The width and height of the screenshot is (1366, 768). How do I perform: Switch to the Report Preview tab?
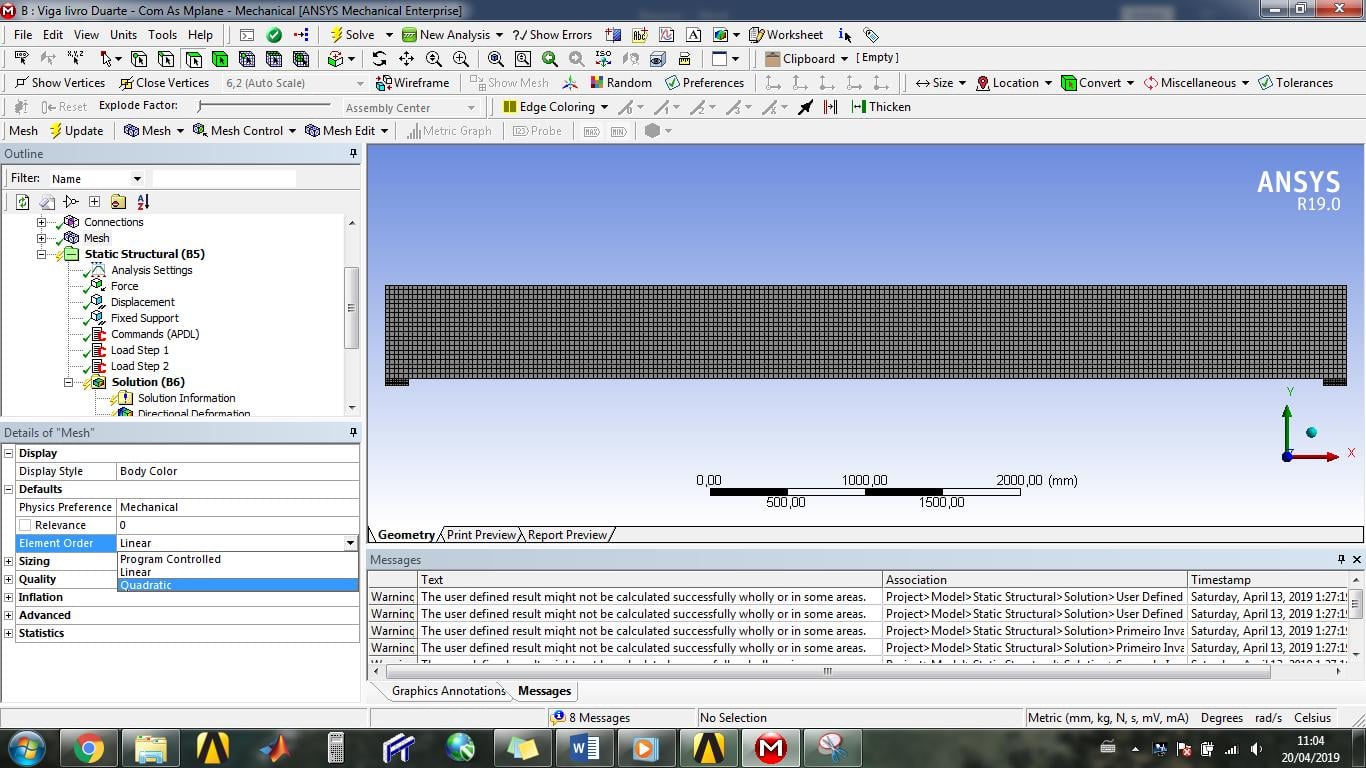tap(567, 535)
